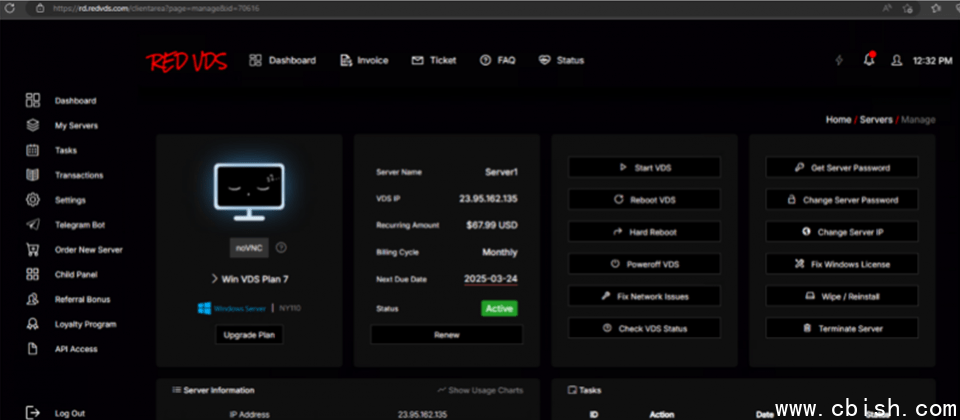Click the Servers breadcrumb link
The height and width of the screenshot is (420, 960).
tap(876, 120)
